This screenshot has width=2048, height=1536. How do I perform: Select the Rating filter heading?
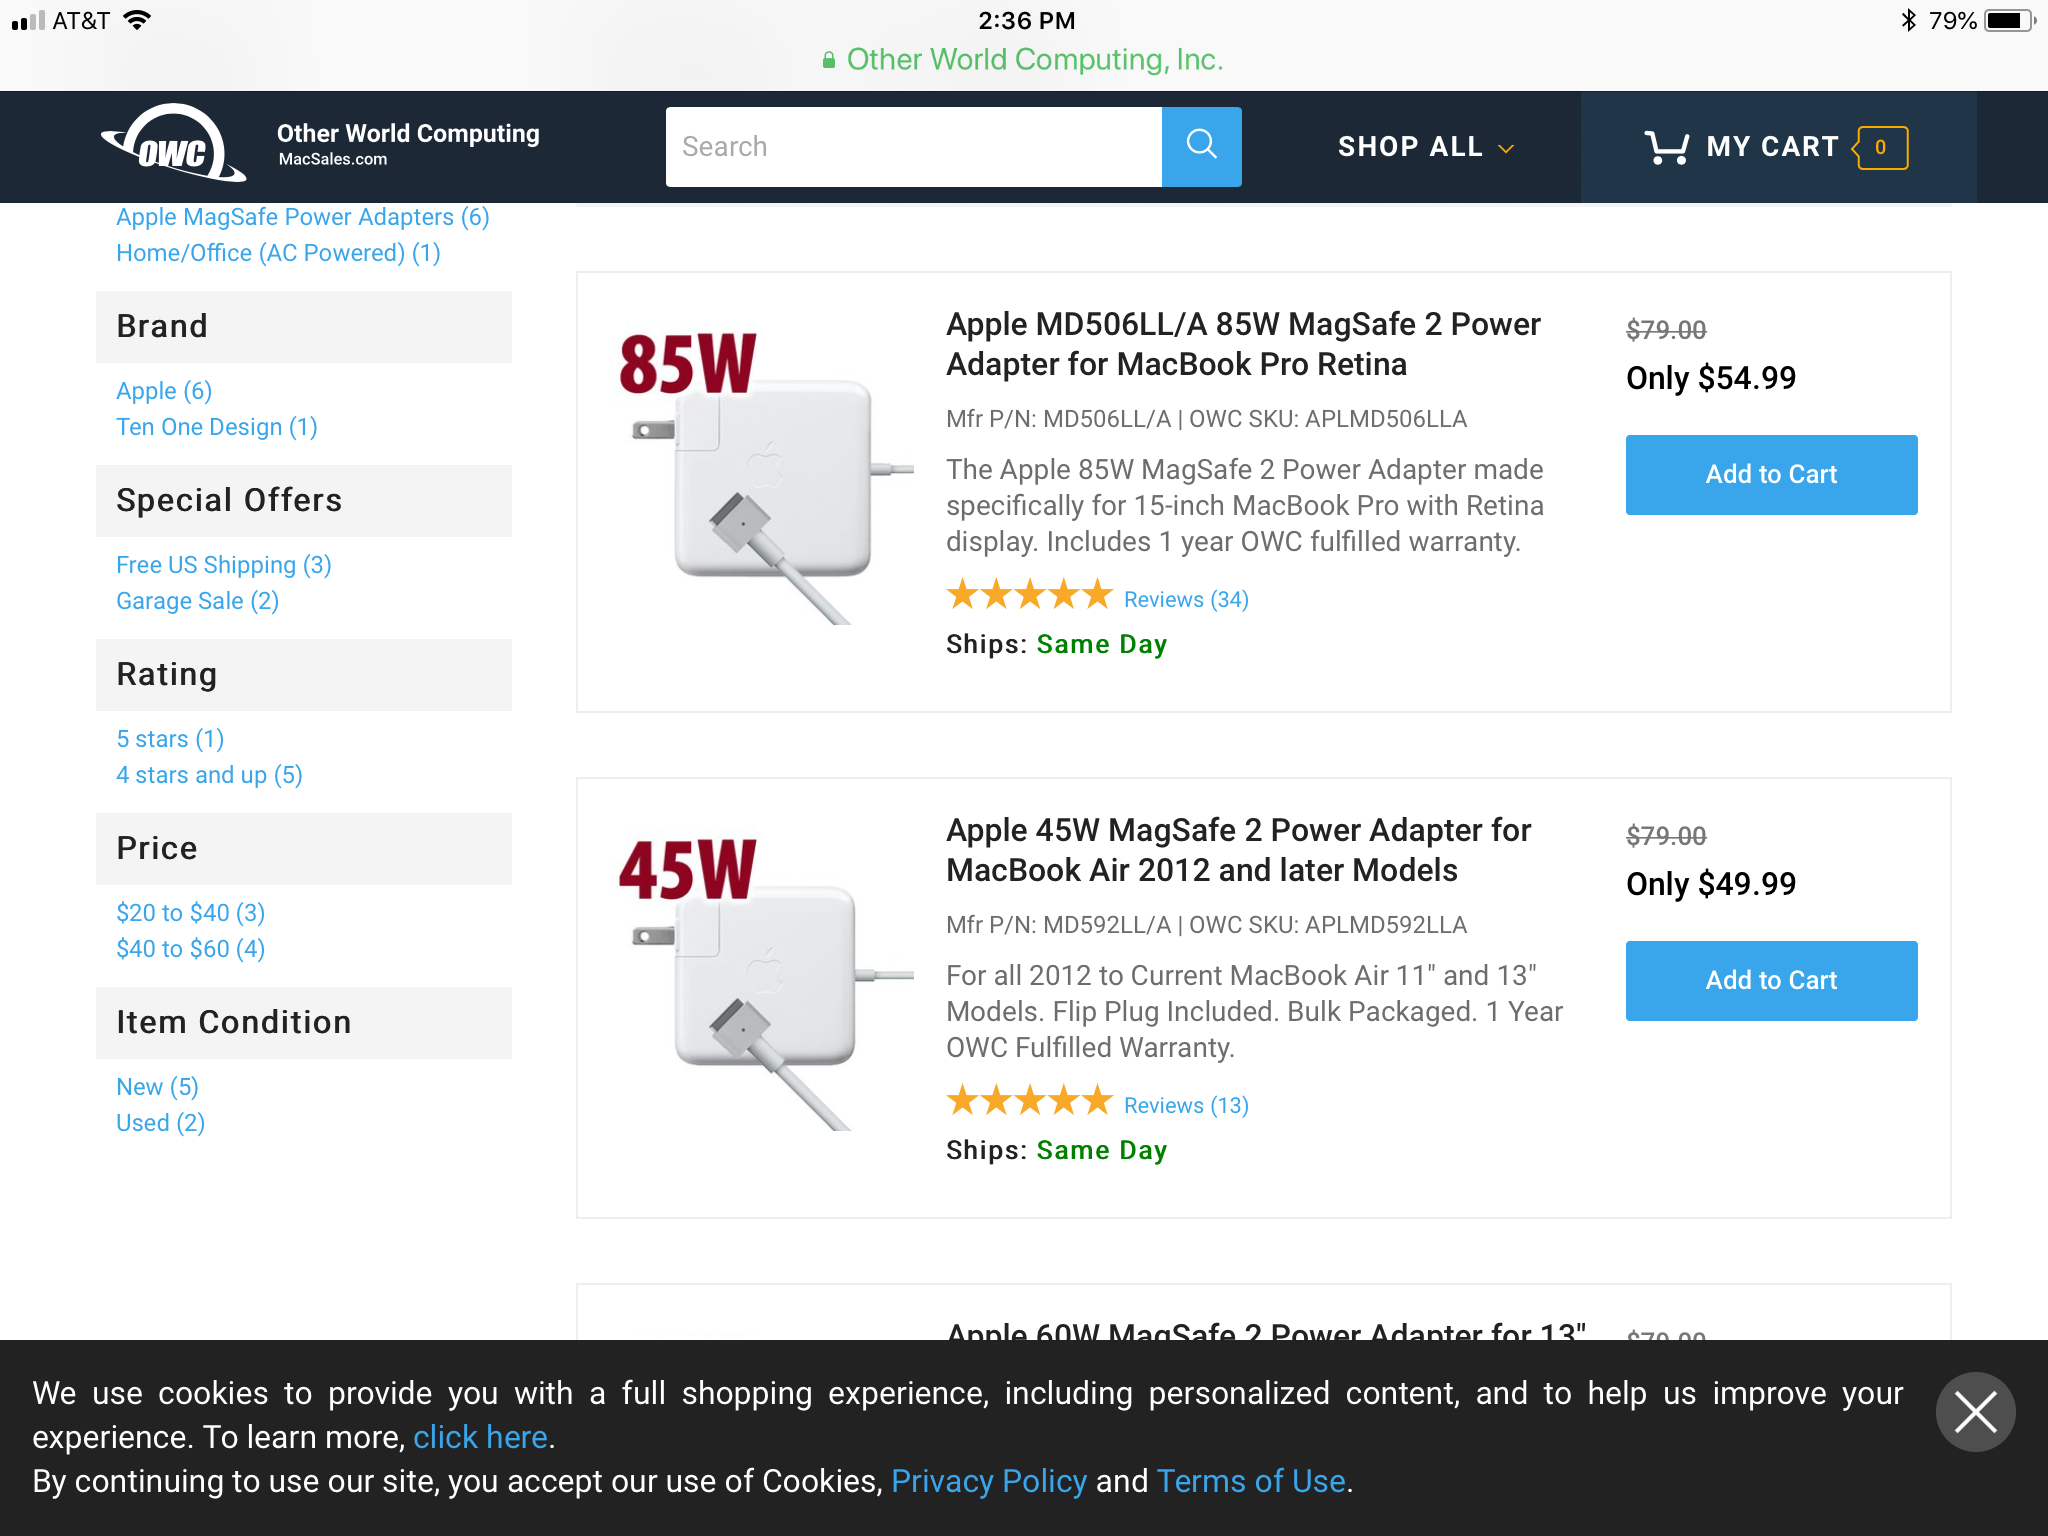304,675
